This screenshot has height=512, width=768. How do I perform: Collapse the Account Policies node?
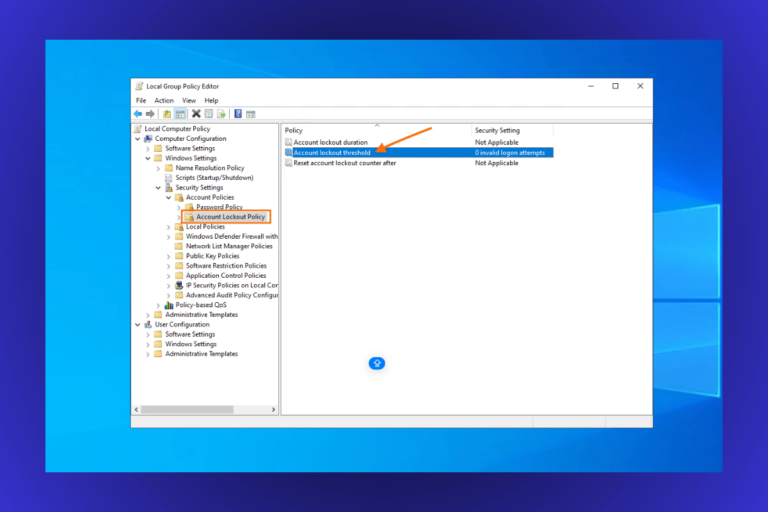[x=168, y=197]
